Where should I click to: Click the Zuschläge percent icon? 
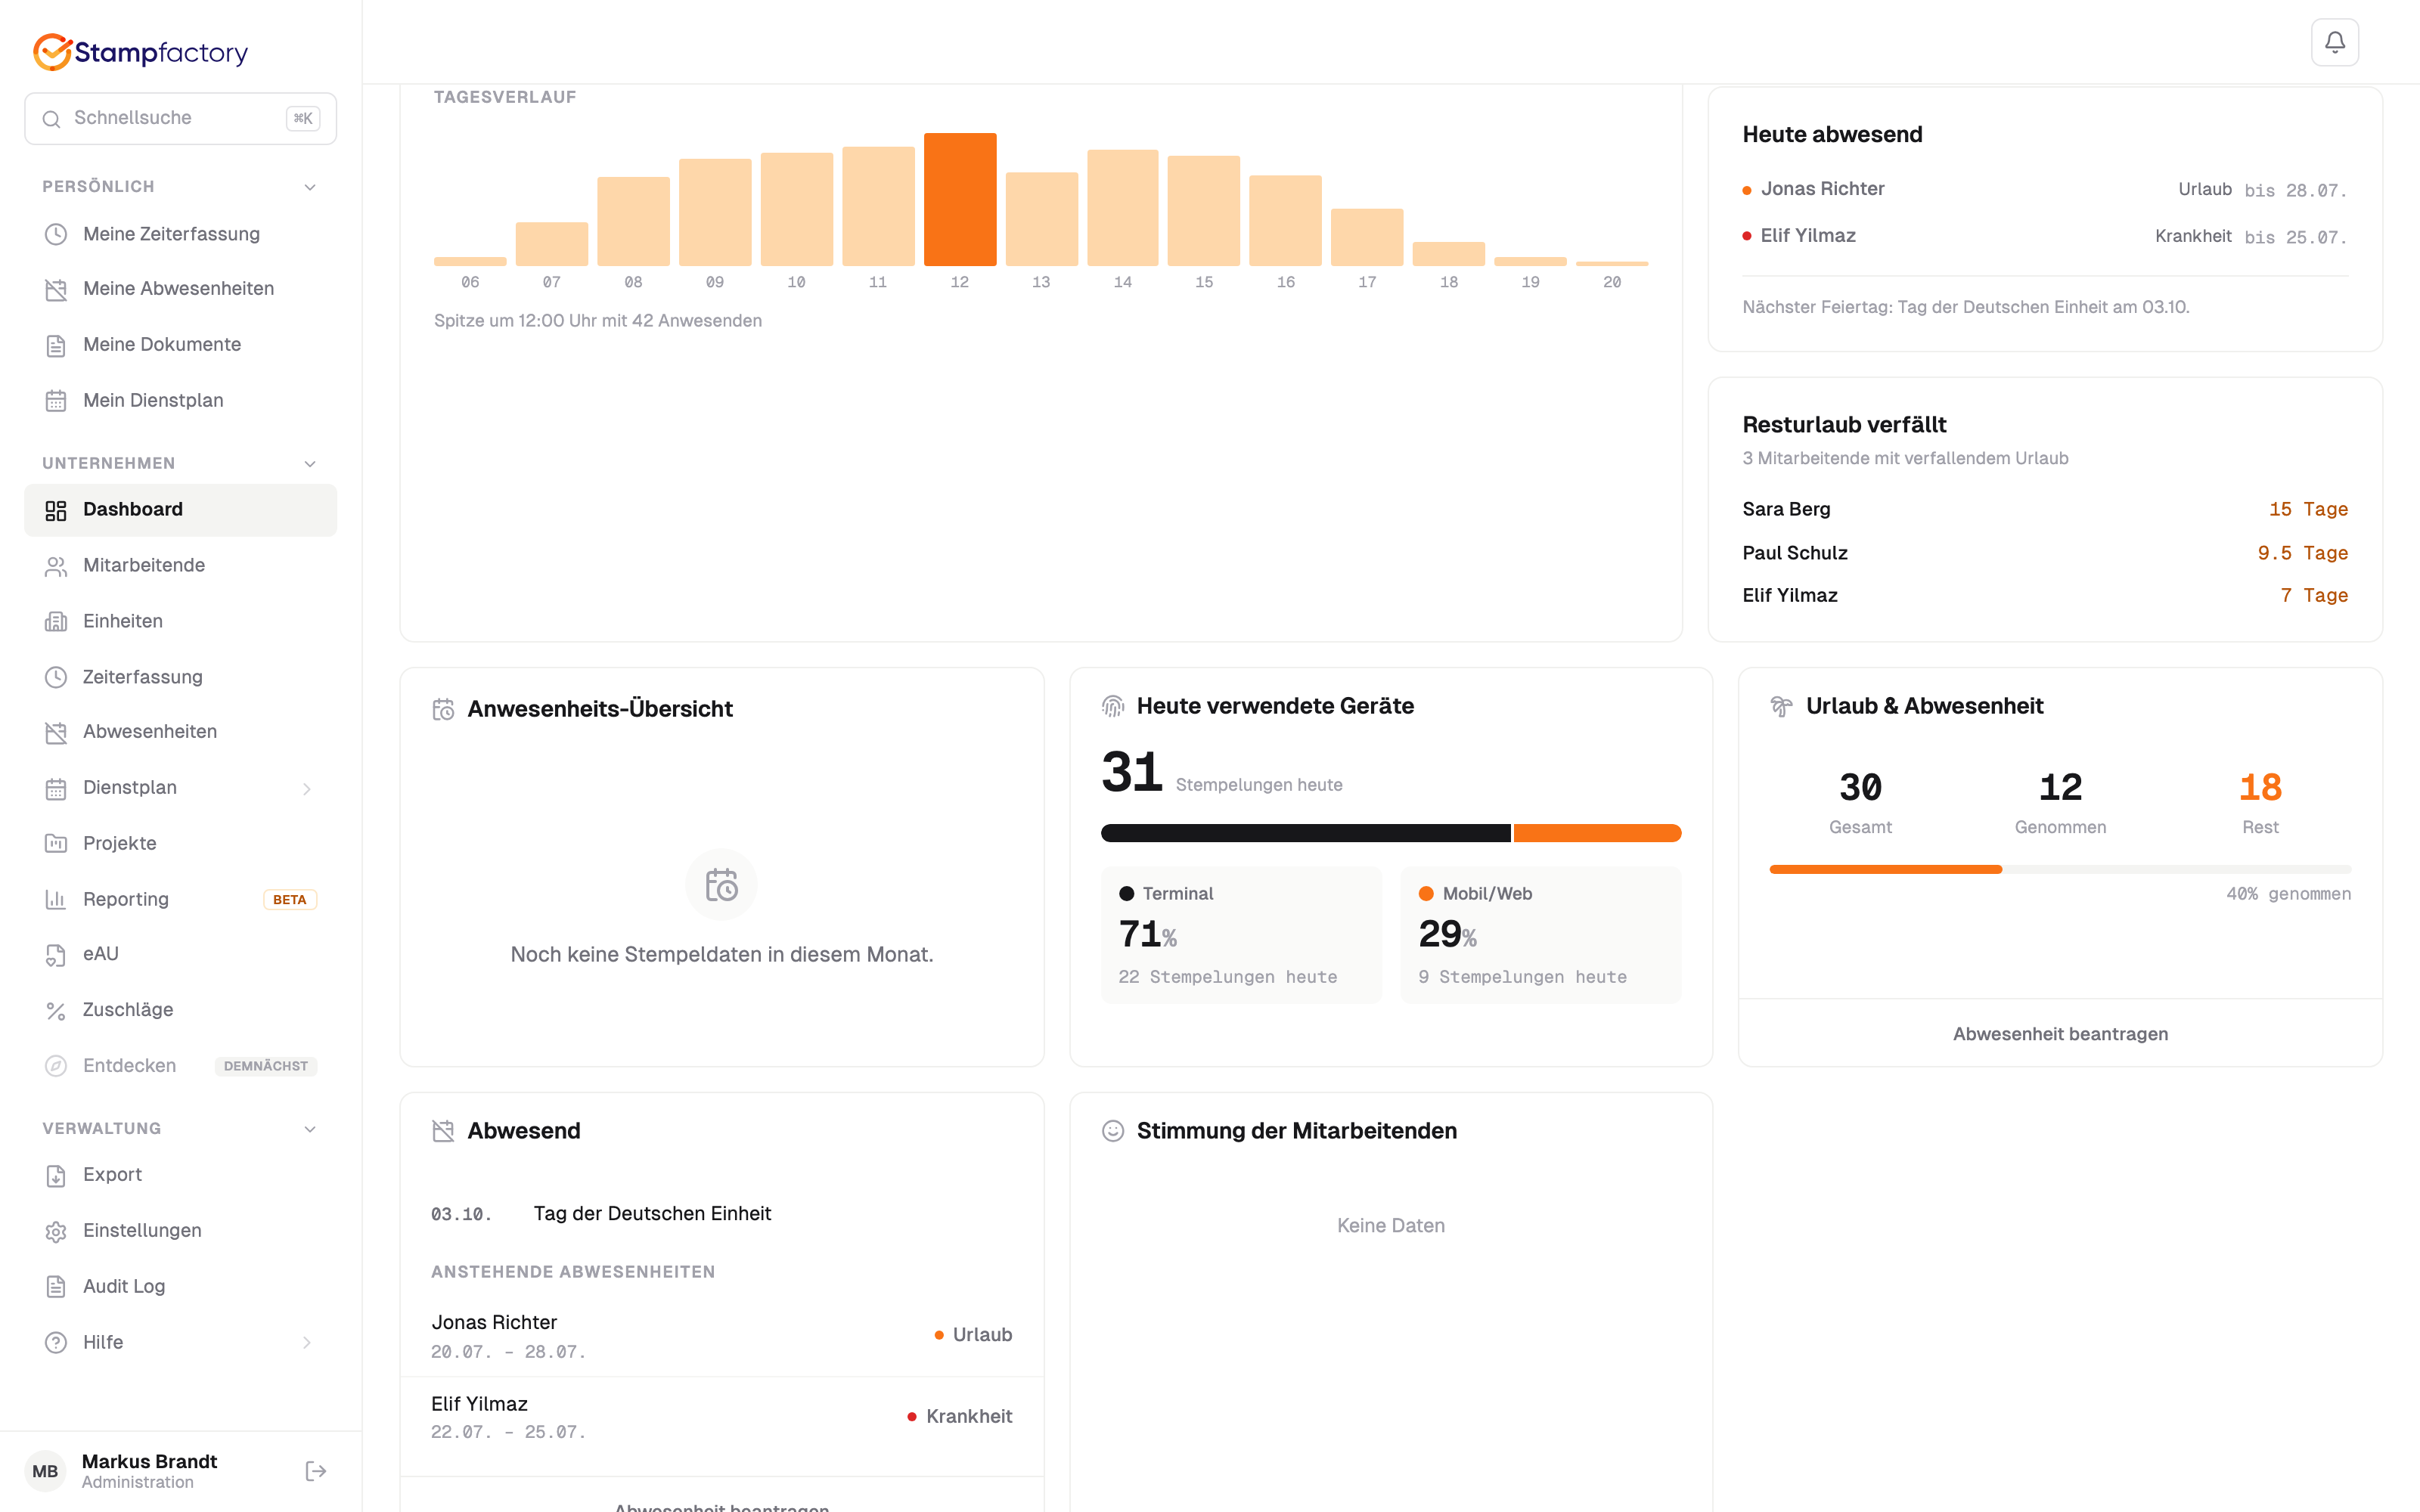click(56, 1010)
